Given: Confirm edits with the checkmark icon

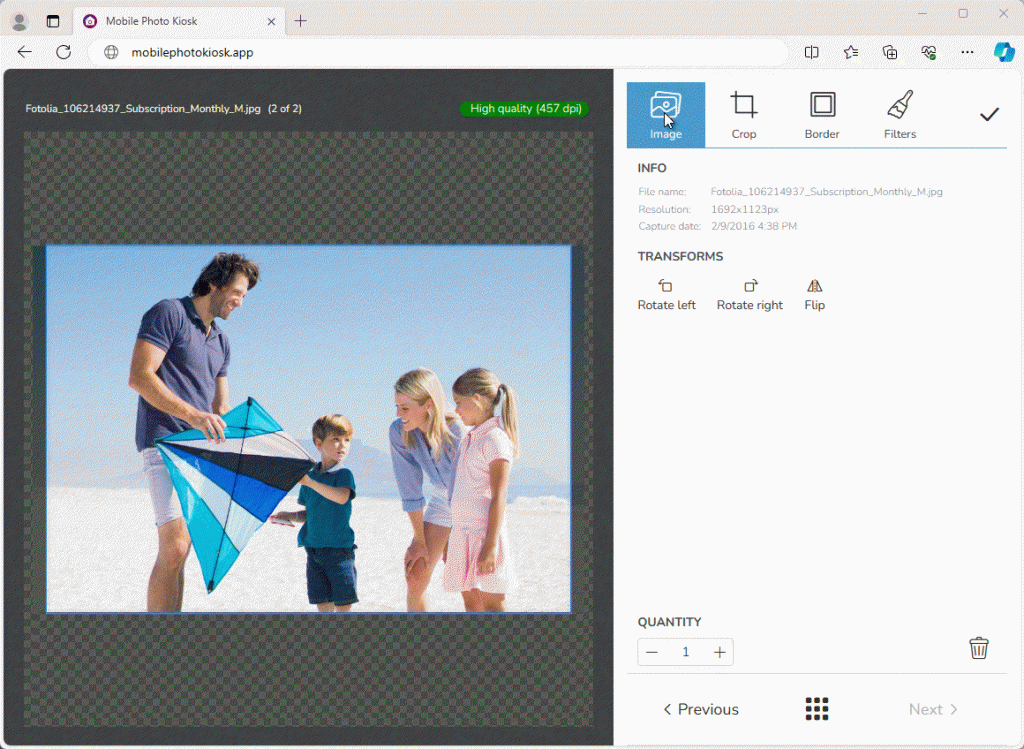Looking at the screenshot, I should [x=989, y=115].
